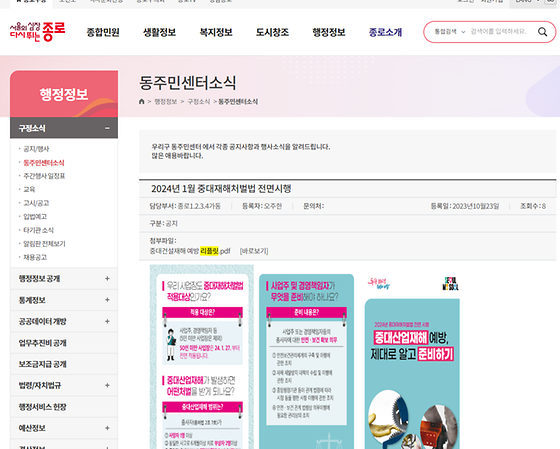
Task: Click 동주민센터소식 in the breadcrumb
Action: [238, 102]
